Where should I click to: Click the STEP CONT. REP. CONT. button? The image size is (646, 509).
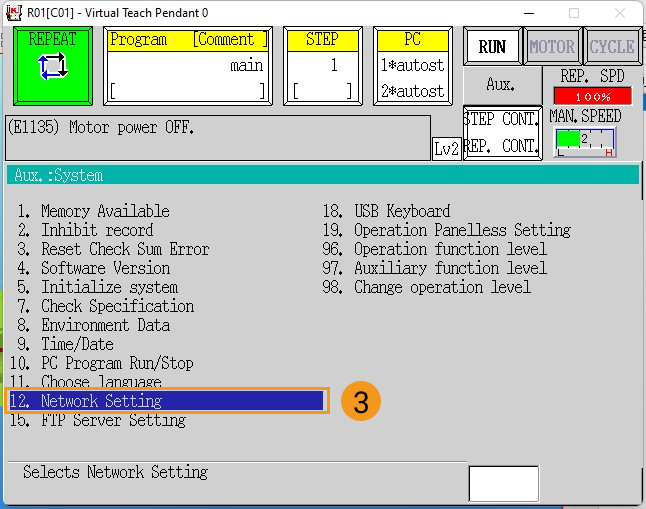point(501,132)
